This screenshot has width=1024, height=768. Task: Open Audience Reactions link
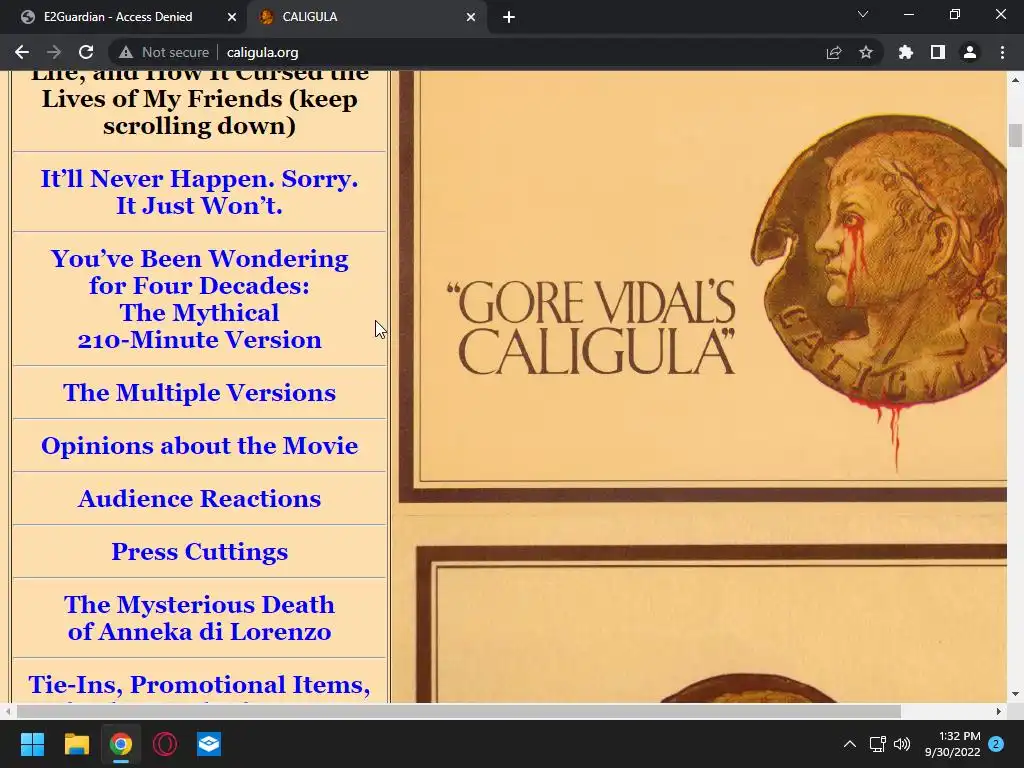pos(199,498)
